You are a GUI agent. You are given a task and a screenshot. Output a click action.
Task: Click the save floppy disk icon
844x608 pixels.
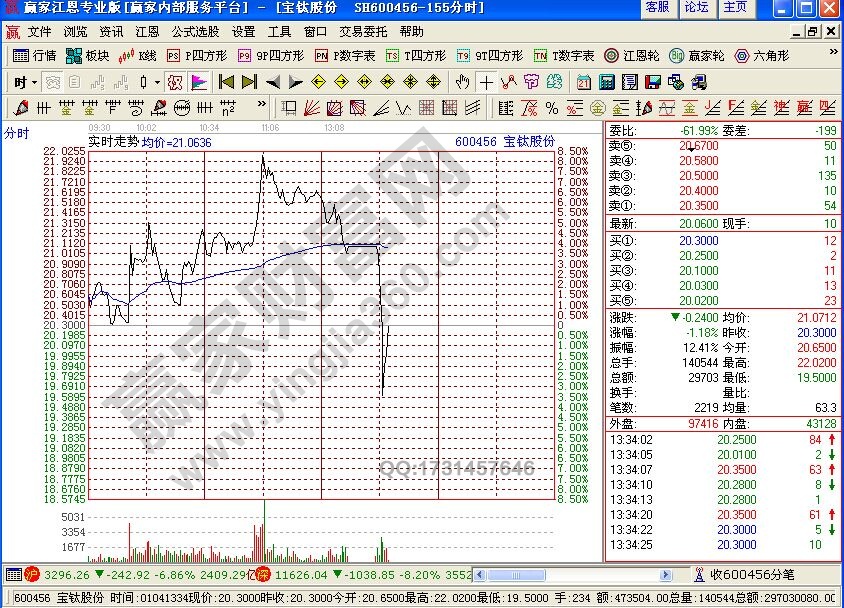point(652,82)
